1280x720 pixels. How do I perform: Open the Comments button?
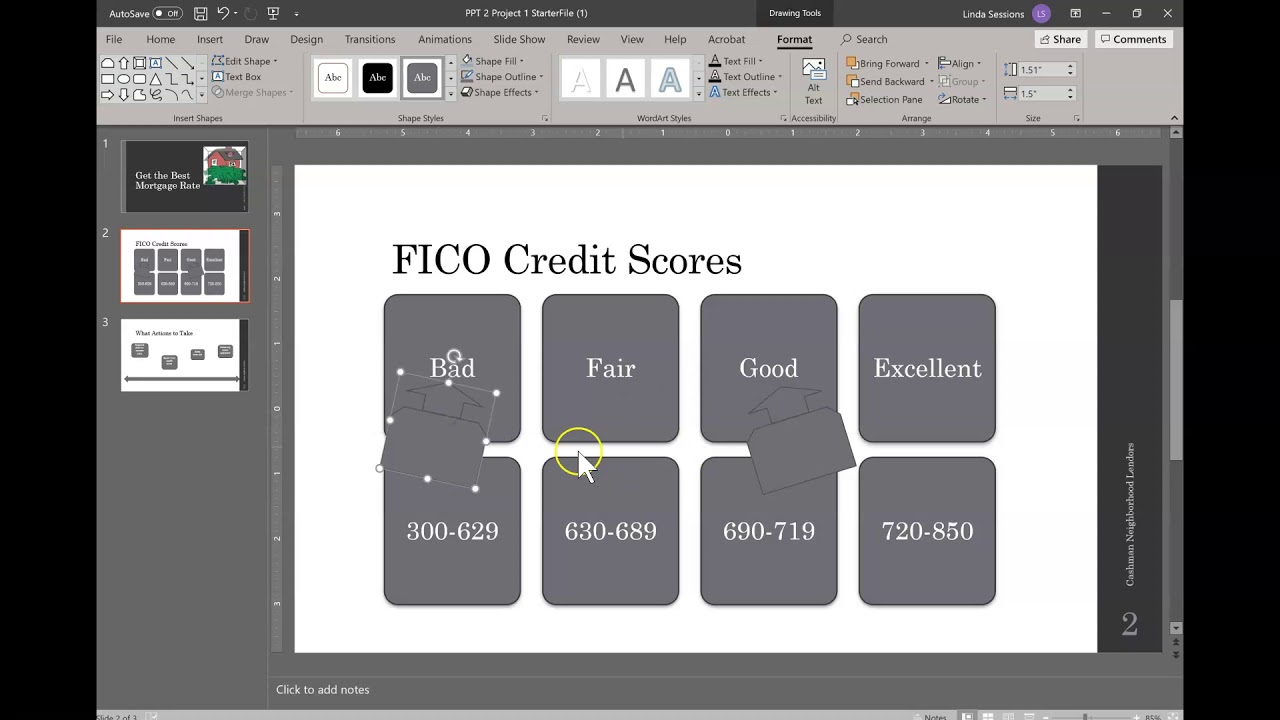1132,39
